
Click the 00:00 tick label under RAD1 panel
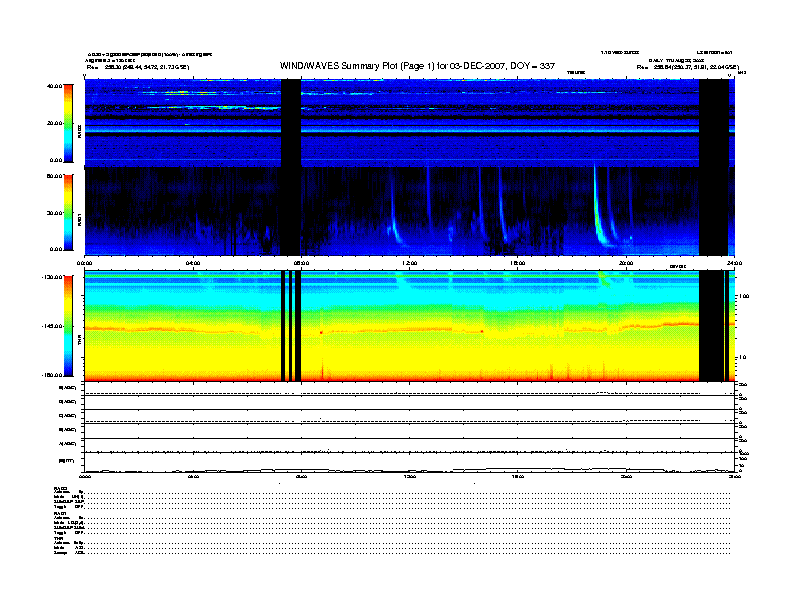(84, 263)
